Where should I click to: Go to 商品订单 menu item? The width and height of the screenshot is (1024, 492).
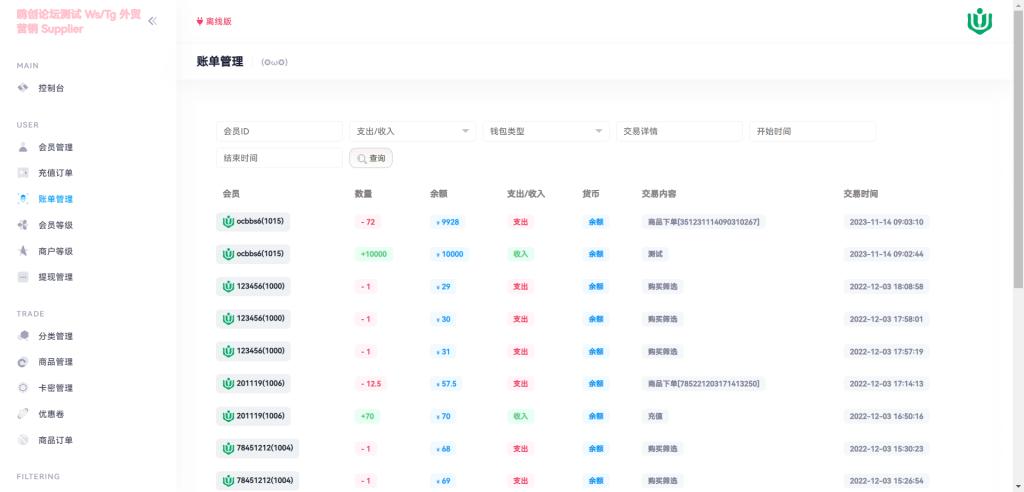56,440
